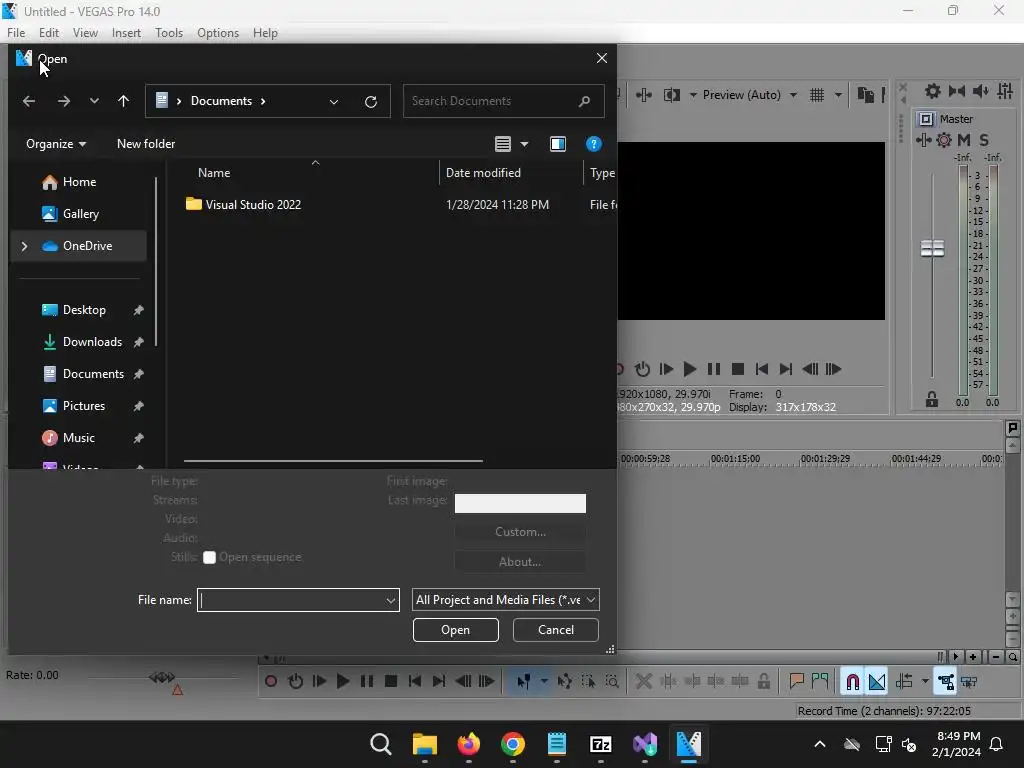The height and width of the screenshot is (768, 1024).
Task: Select the Envelope Edit tool
Action: (x=564, y=681)
